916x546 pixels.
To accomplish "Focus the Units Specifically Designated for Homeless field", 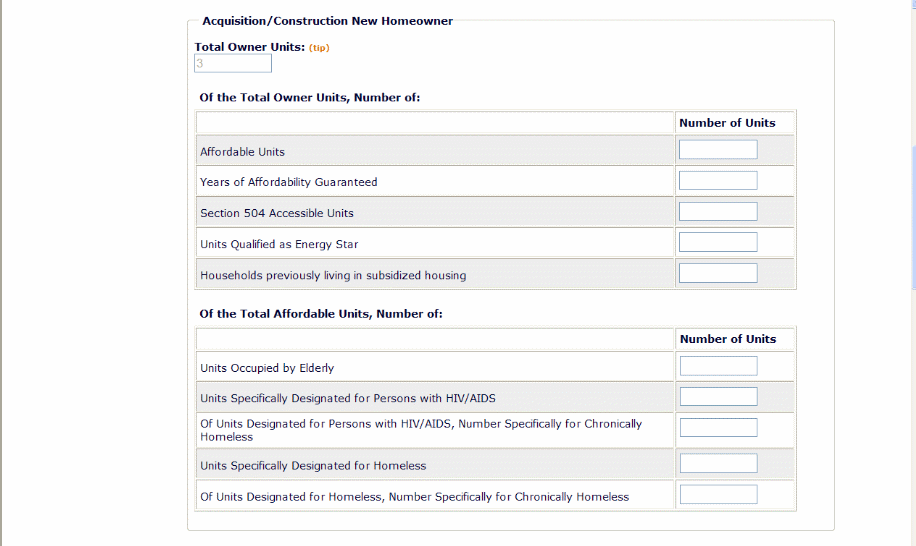I will click(718, 464).
